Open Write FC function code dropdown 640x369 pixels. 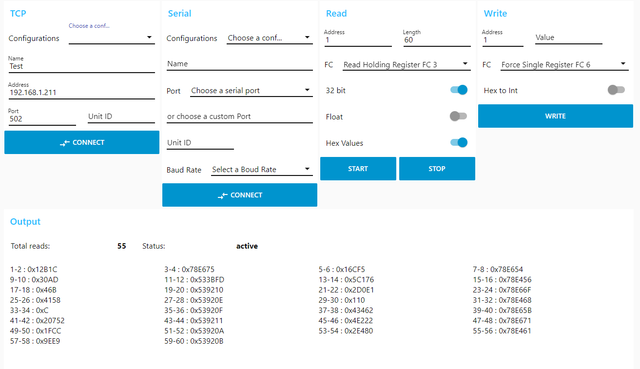pos(564,64)
